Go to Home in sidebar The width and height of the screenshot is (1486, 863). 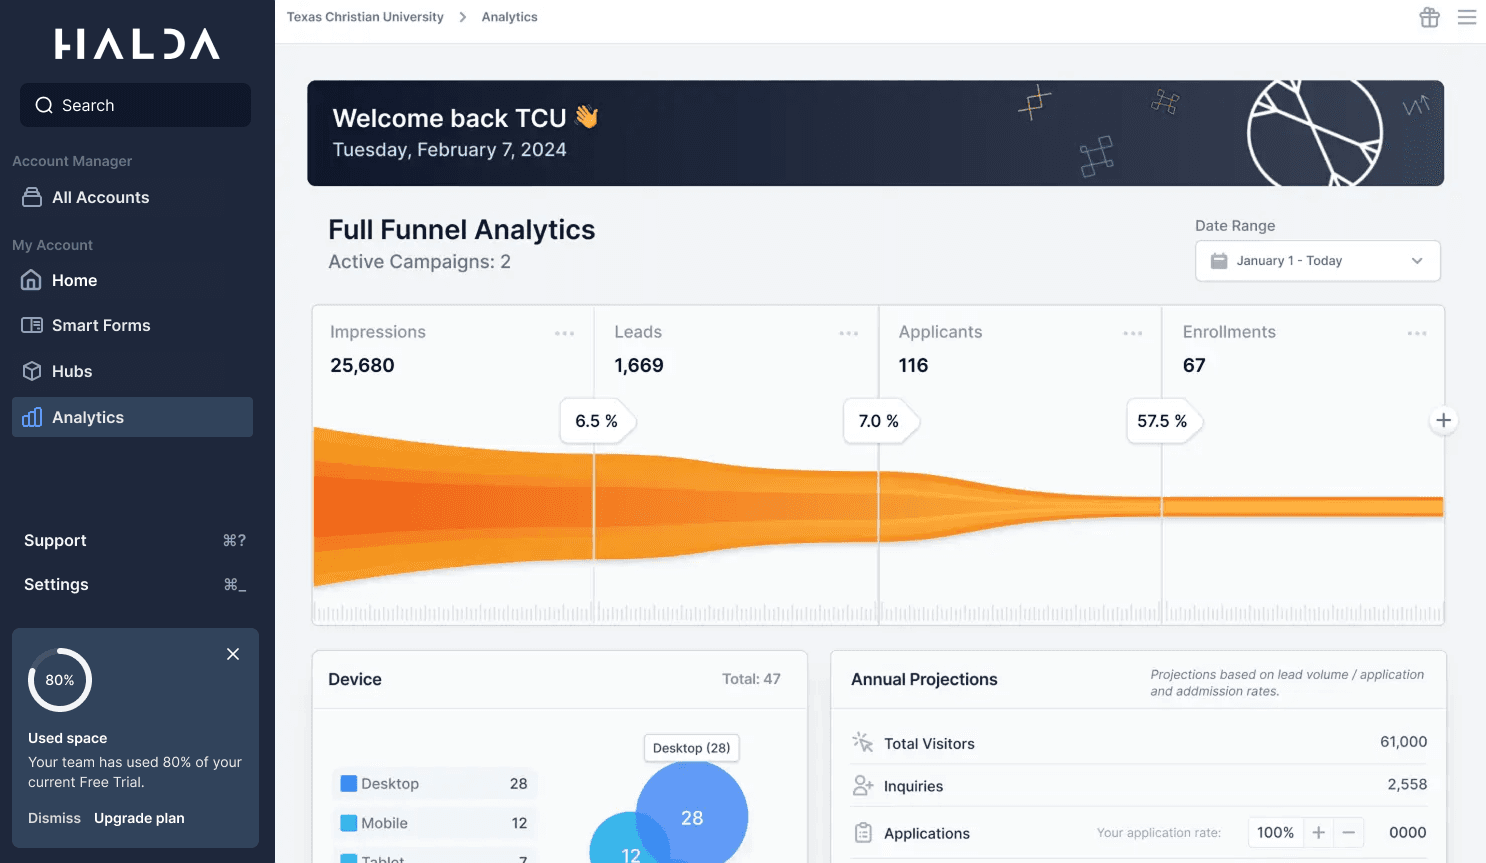coord(132,281)
